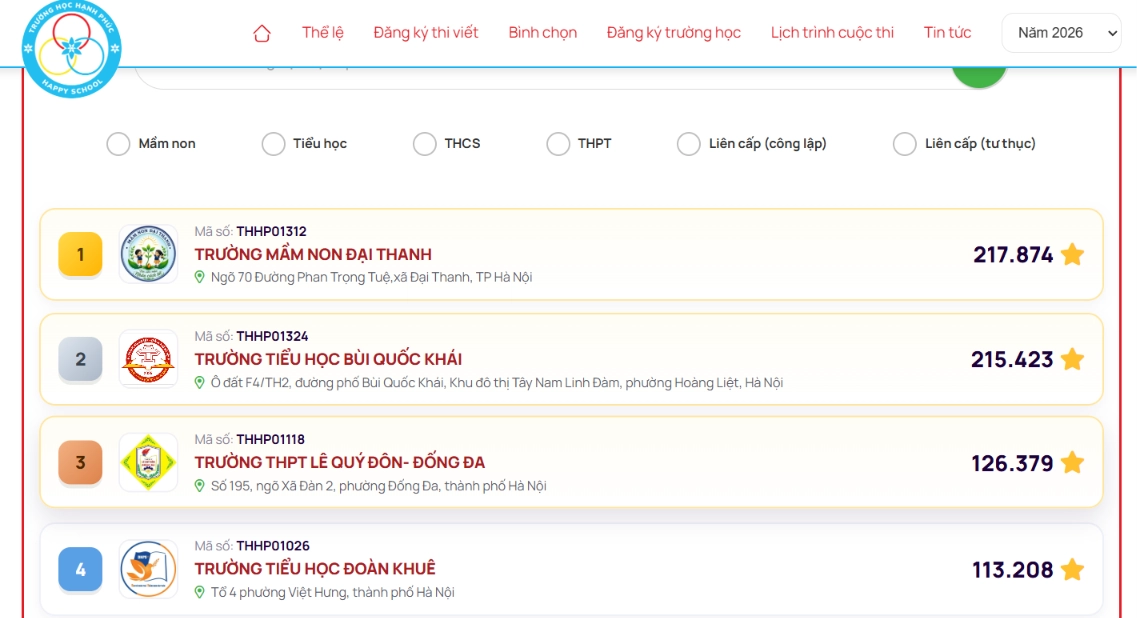The height and width of the screenshot is (618, 1137).
Task: Expand the Năm 2026 year dropdown
Action: 1062,33
